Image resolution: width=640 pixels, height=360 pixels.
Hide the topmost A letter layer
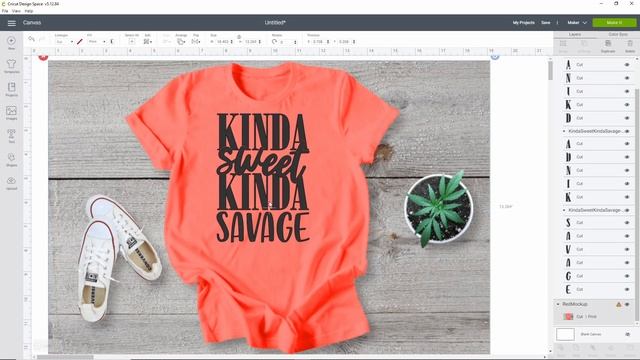(627, 65)
